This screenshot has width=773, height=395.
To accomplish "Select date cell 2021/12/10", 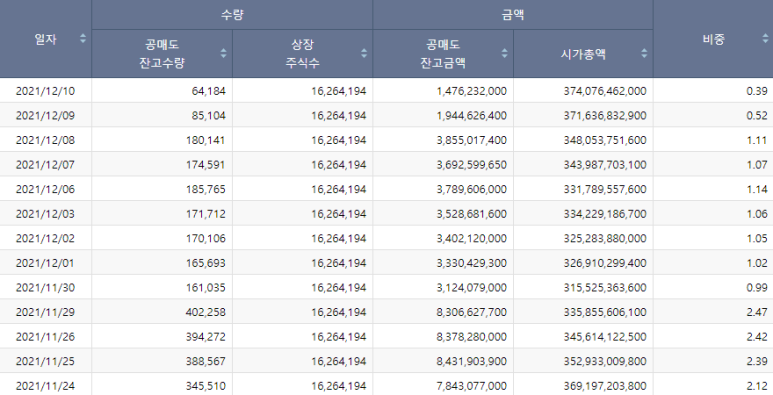I will pyautogui.click(x=45, y=91).
